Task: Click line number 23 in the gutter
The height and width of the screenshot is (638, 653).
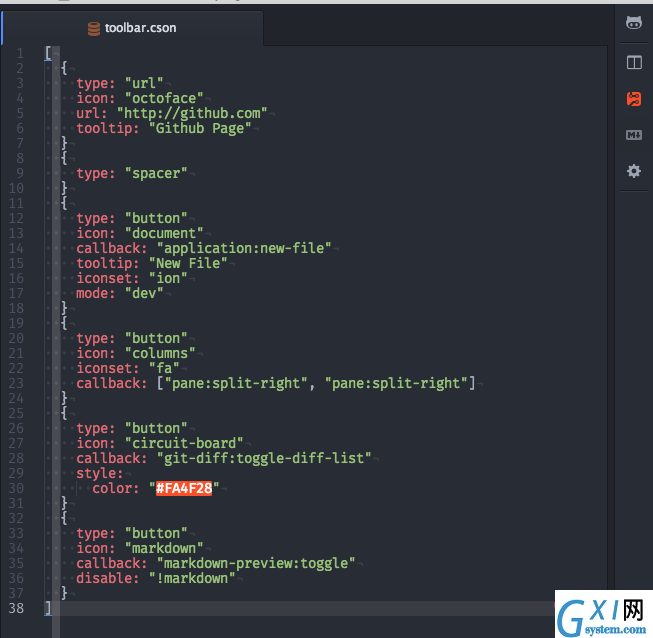Action: [x=16, y=383]
